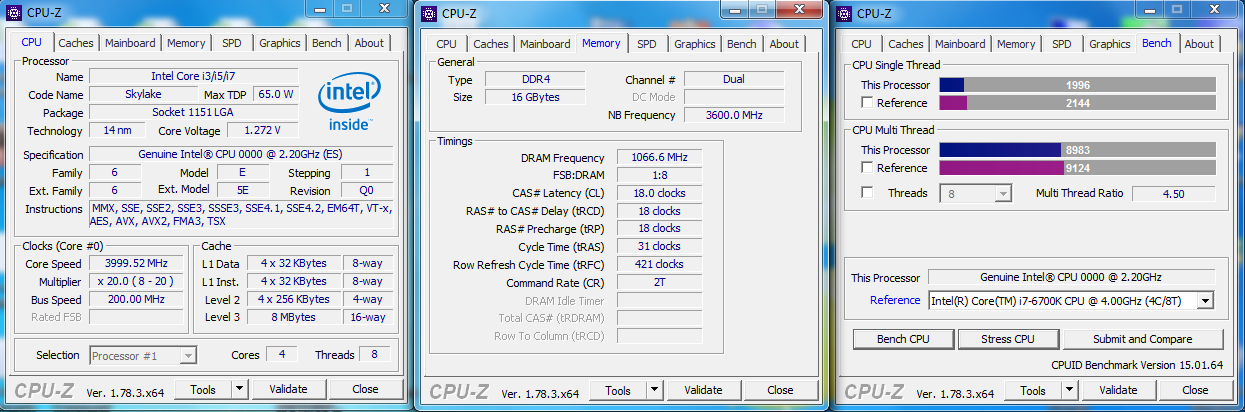Switch to Graphics tab in the left window
This screenshot has width=1245, height=412.
pos(280,43)
